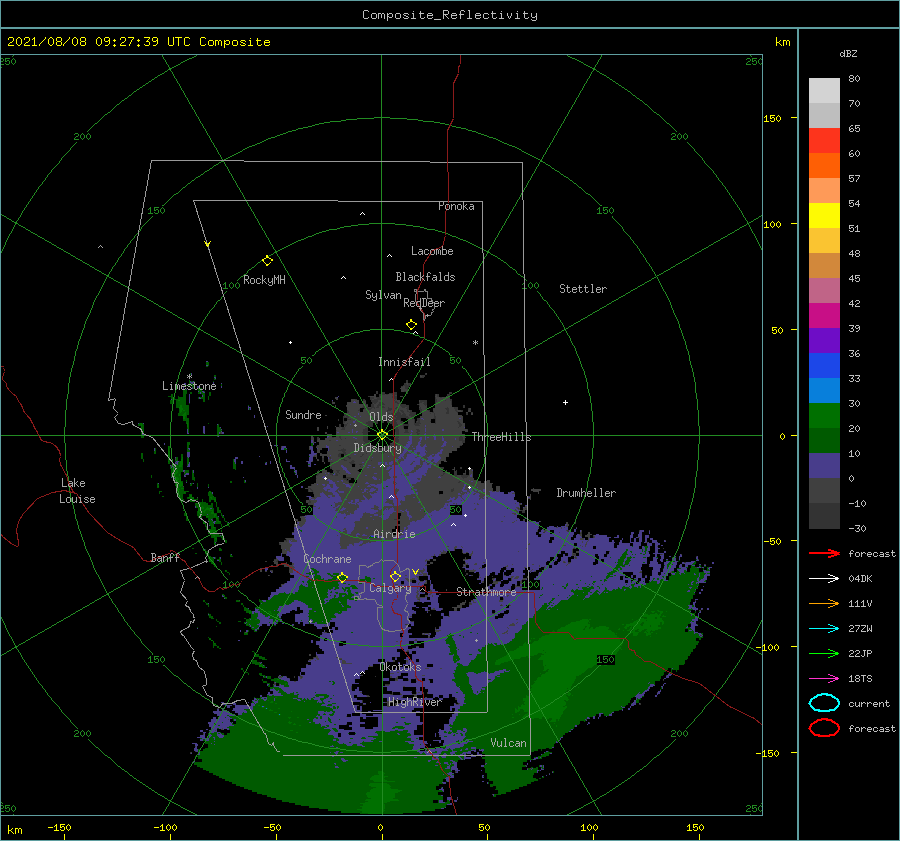Select the Didsbury label
This screenshot has height=841, width=900.
point(378,448)
